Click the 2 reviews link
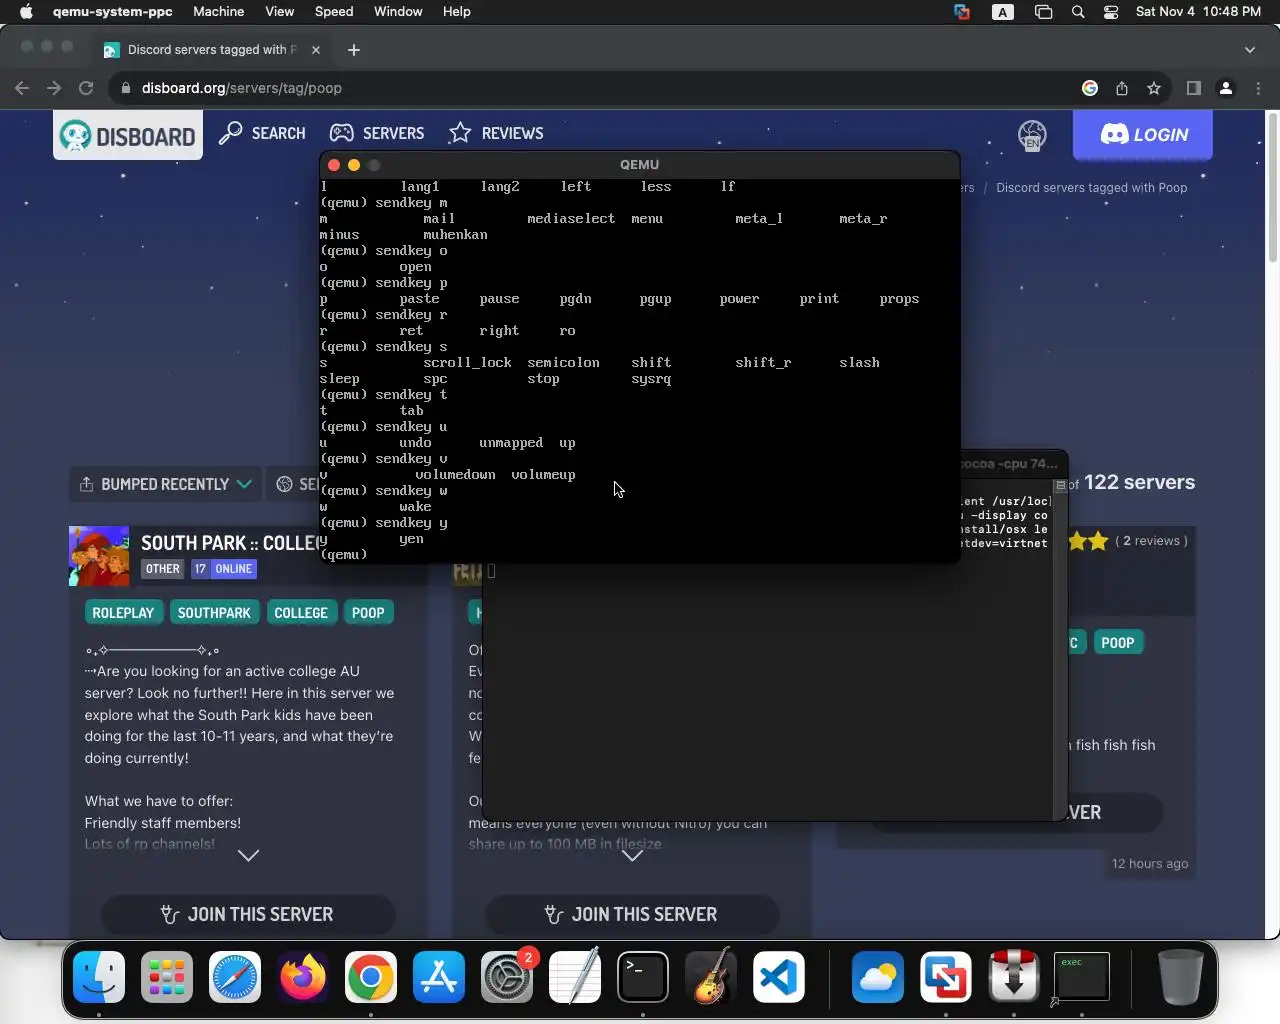Screen dimensions: 1280x1024 coord(1151,541)
